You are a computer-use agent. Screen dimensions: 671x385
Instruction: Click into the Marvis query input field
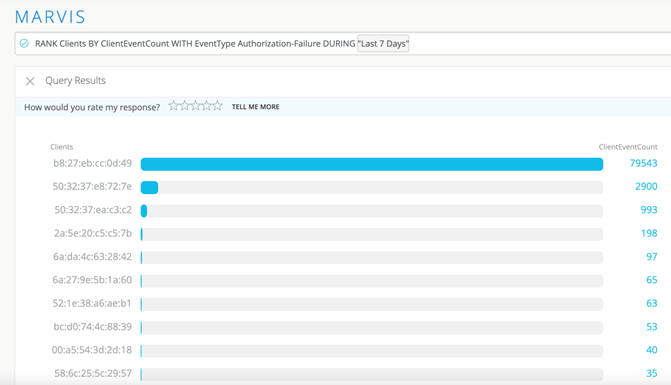(343, 44)
